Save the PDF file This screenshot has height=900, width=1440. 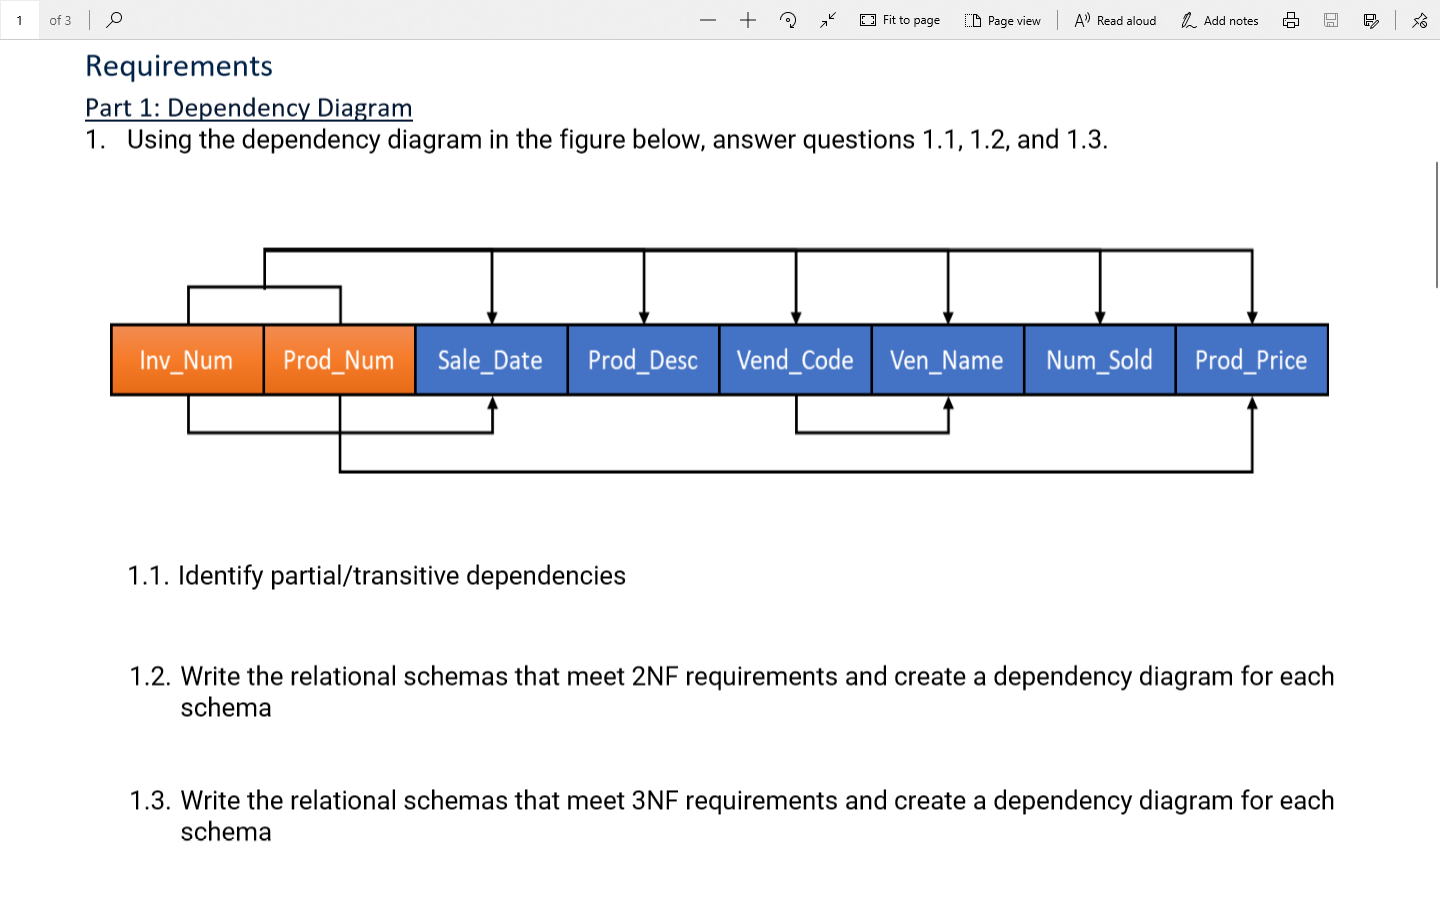click(1330, 20)
